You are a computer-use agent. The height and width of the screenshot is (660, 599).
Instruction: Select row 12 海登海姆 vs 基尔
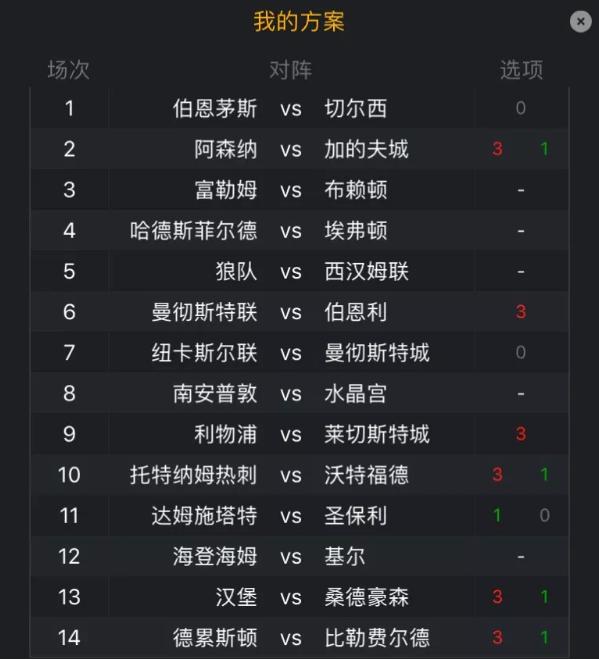300,556
